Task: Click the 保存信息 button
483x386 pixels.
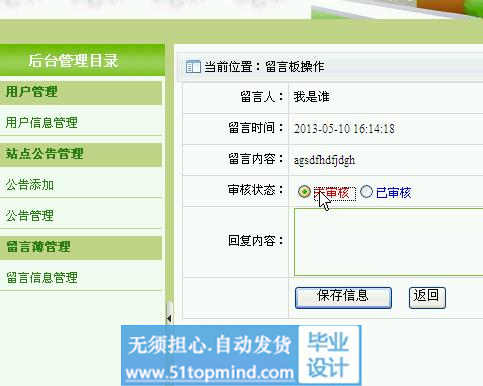Action: 343,298
